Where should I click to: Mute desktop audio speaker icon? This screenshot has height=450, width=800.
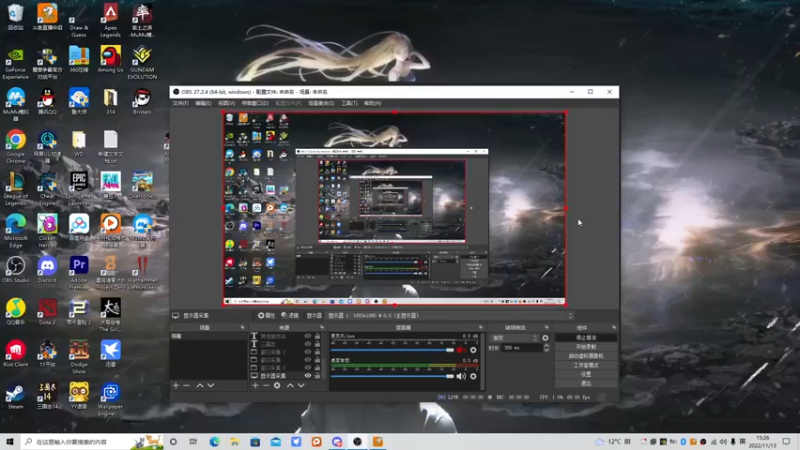[x=461, y=377]
